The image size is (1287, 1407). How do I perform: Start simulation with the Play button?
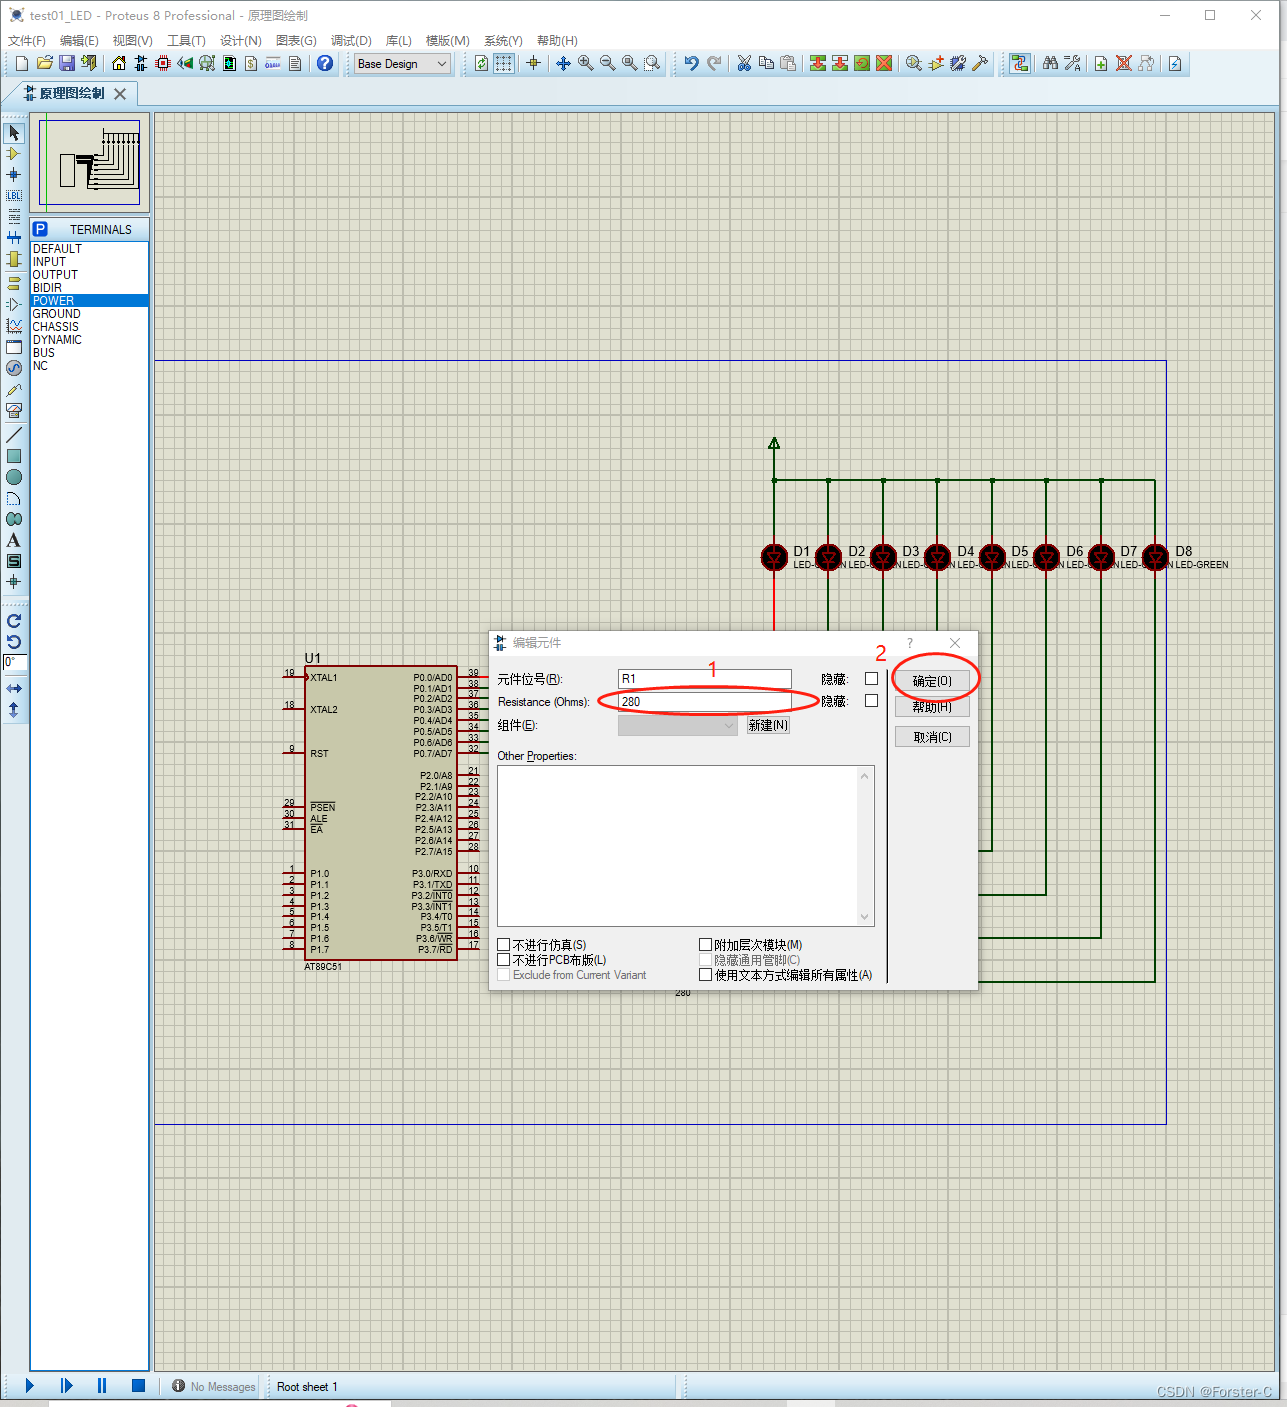coord(29,1386)
